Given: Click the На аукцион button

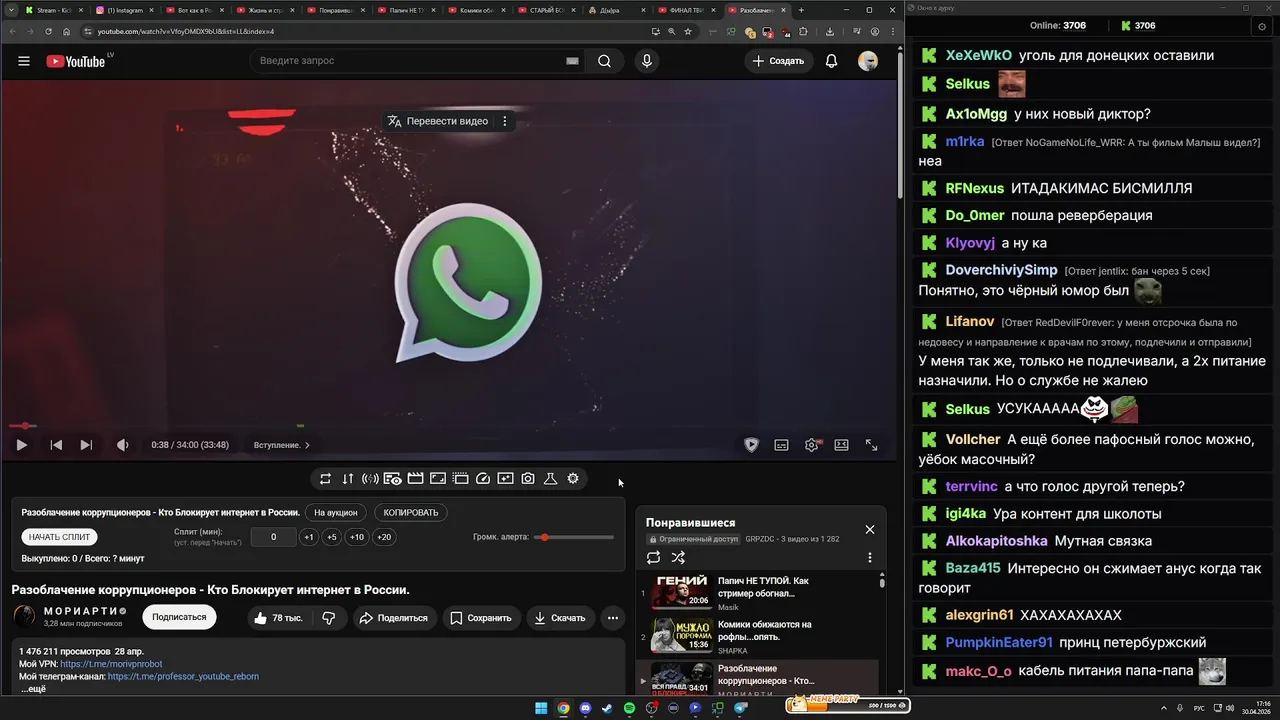Looking at the screenshot, I should click(x=336, y=512).
